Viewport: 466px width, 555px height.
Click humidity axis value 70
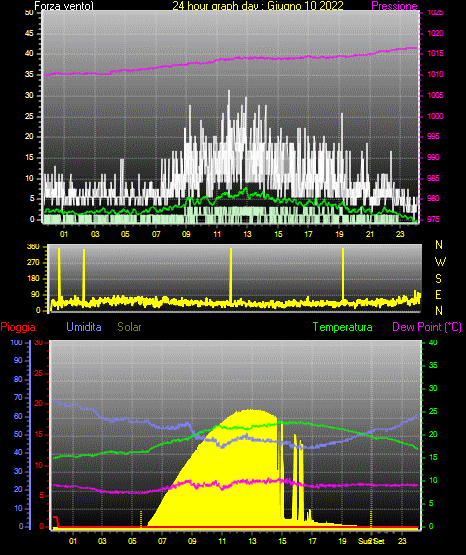click(x=18, y=397)
